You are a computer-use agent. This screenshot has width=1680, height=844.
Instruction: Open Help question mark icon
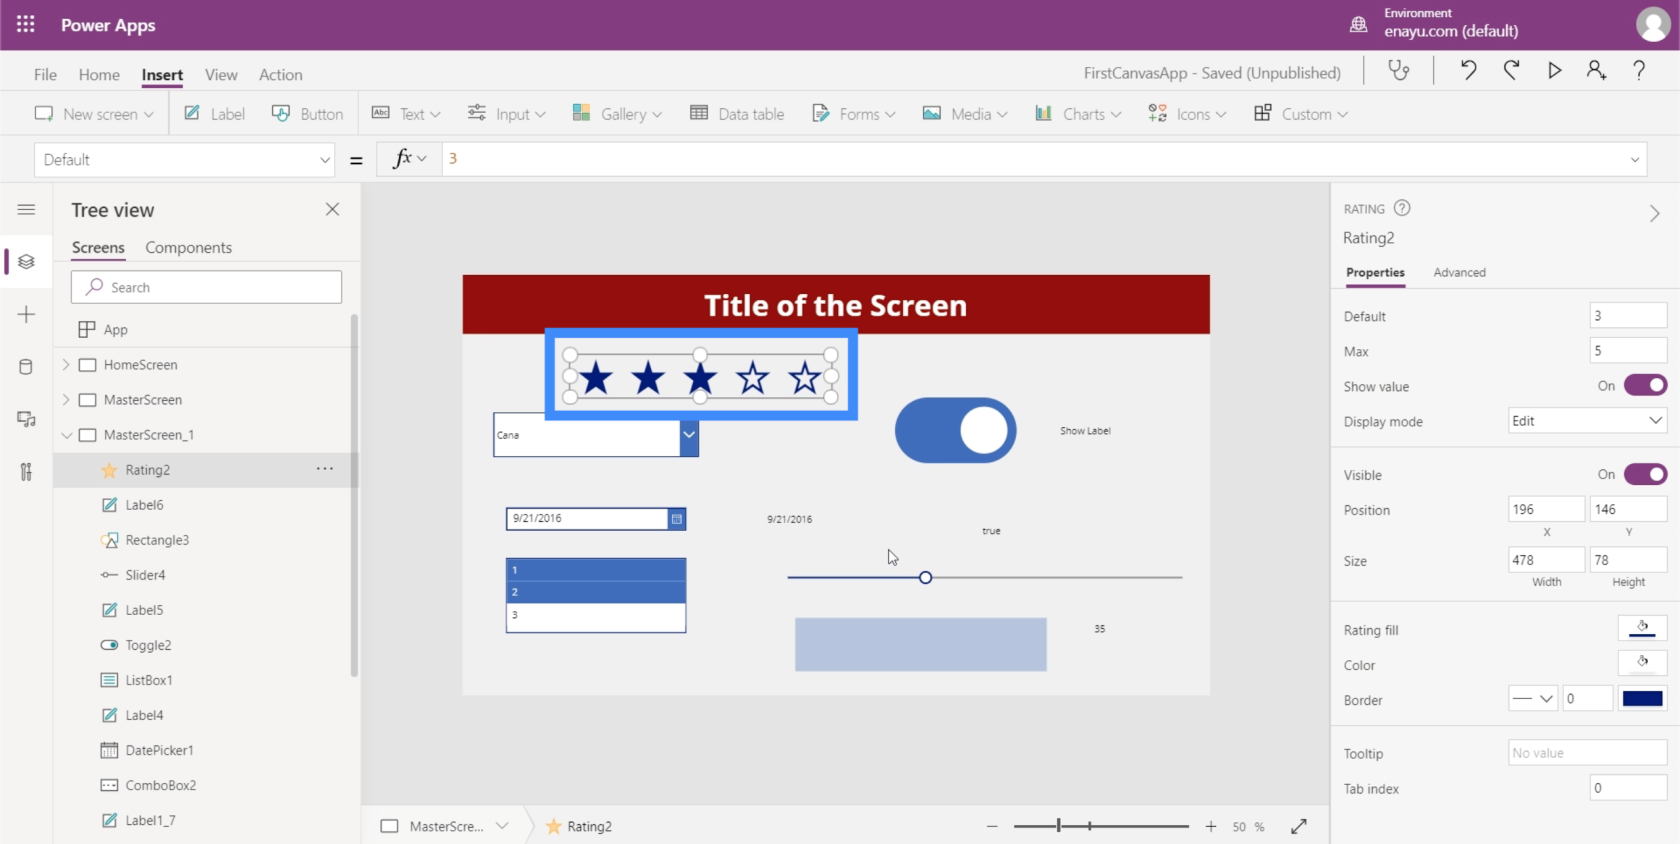coord(1639,70)
